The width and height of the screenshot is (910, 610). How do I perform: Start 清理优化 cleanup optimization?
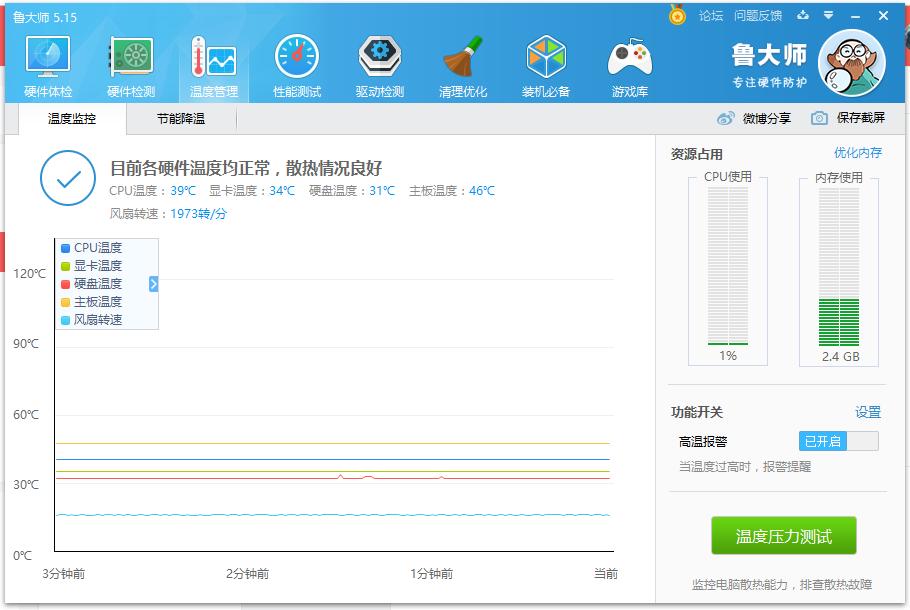pos(462,63)
